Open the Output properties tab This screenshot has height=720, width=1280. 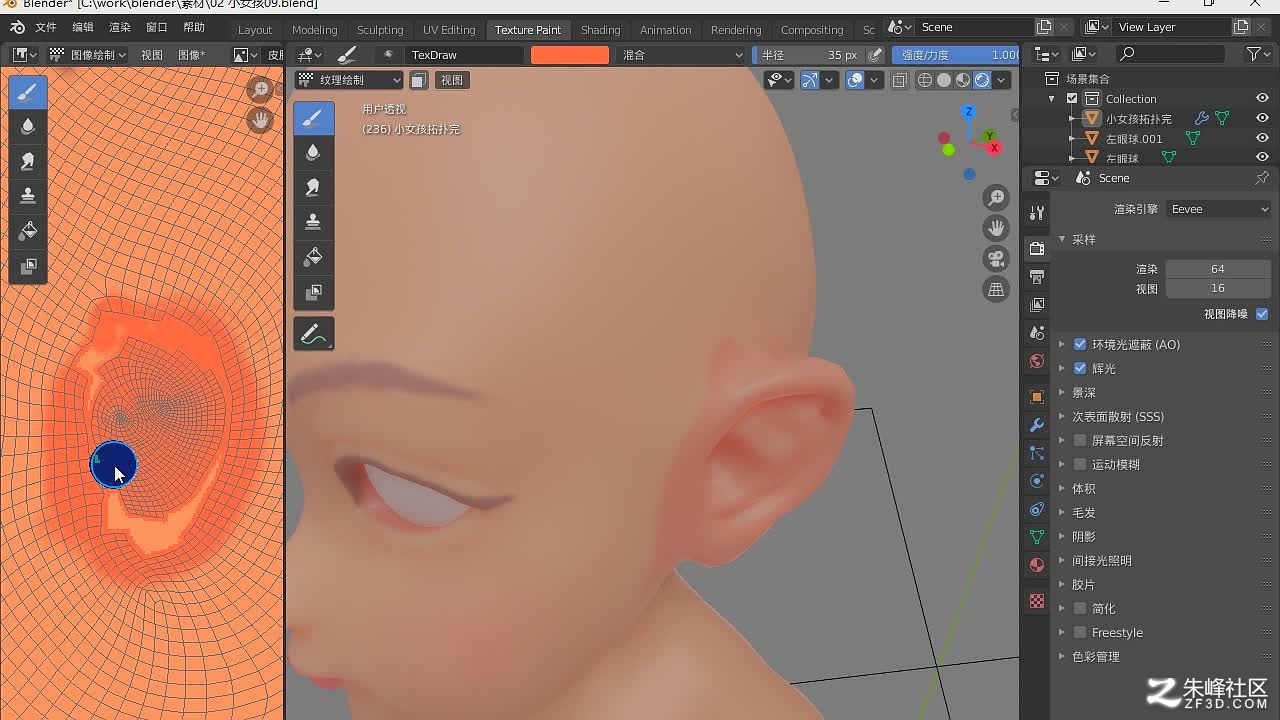point(1037,276)
